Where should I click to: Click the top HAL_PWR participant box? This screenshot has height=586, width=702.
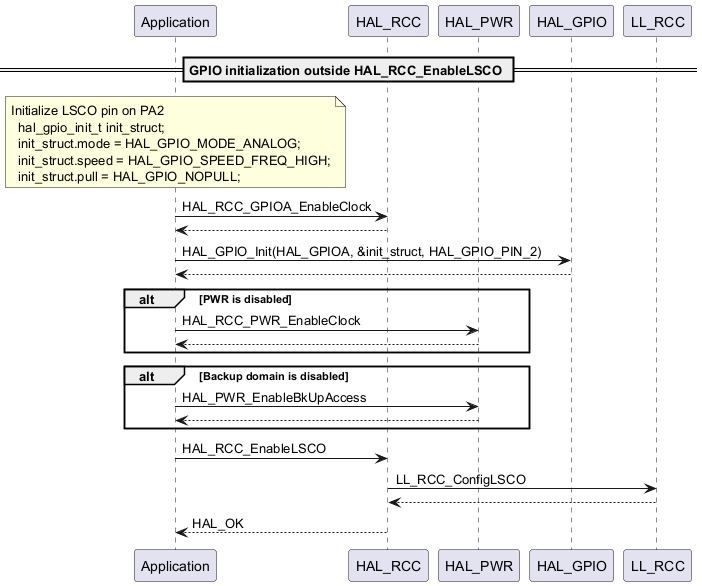(478, 22)
